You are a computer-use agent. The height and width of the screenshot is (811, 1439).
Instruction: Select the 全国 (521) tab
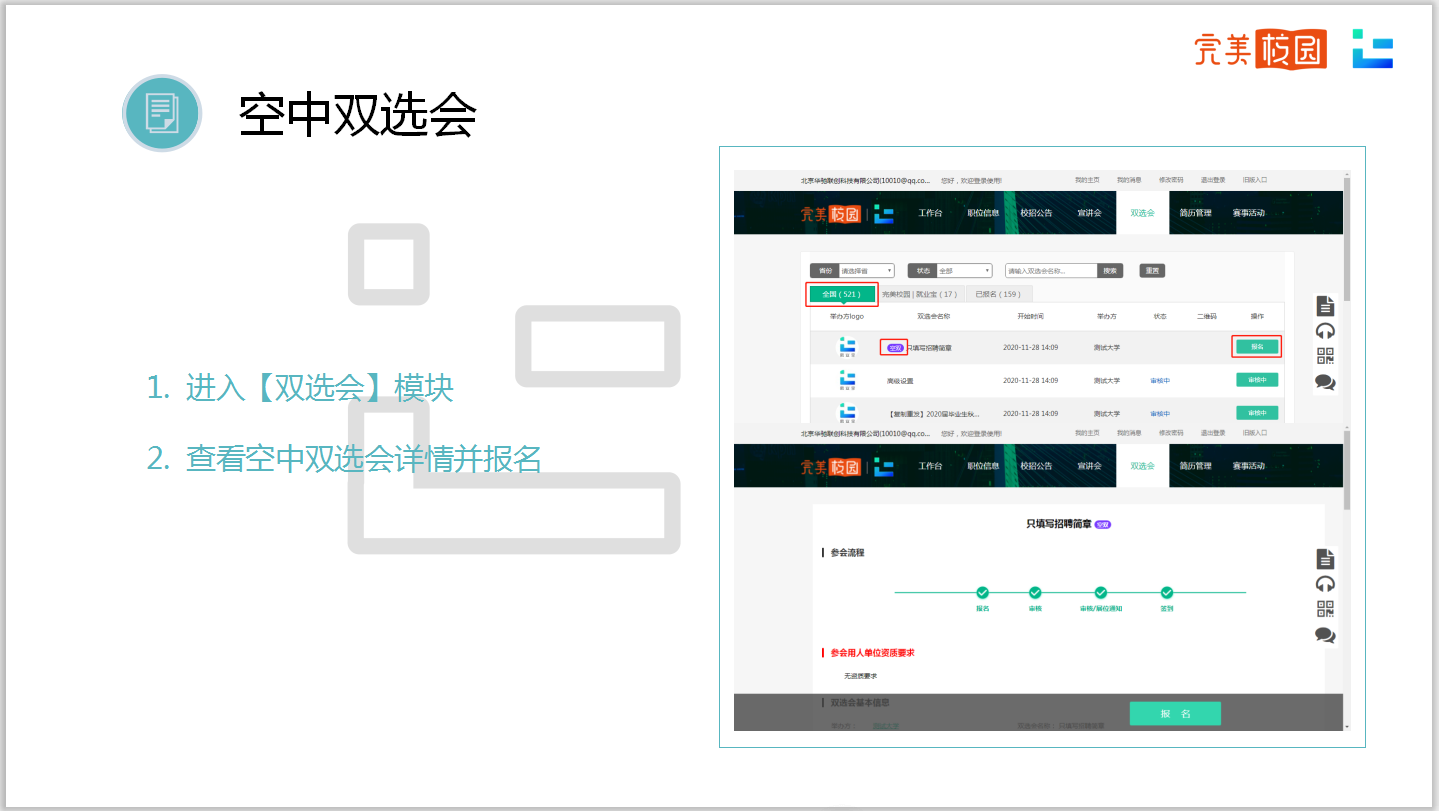click(842, 294)
